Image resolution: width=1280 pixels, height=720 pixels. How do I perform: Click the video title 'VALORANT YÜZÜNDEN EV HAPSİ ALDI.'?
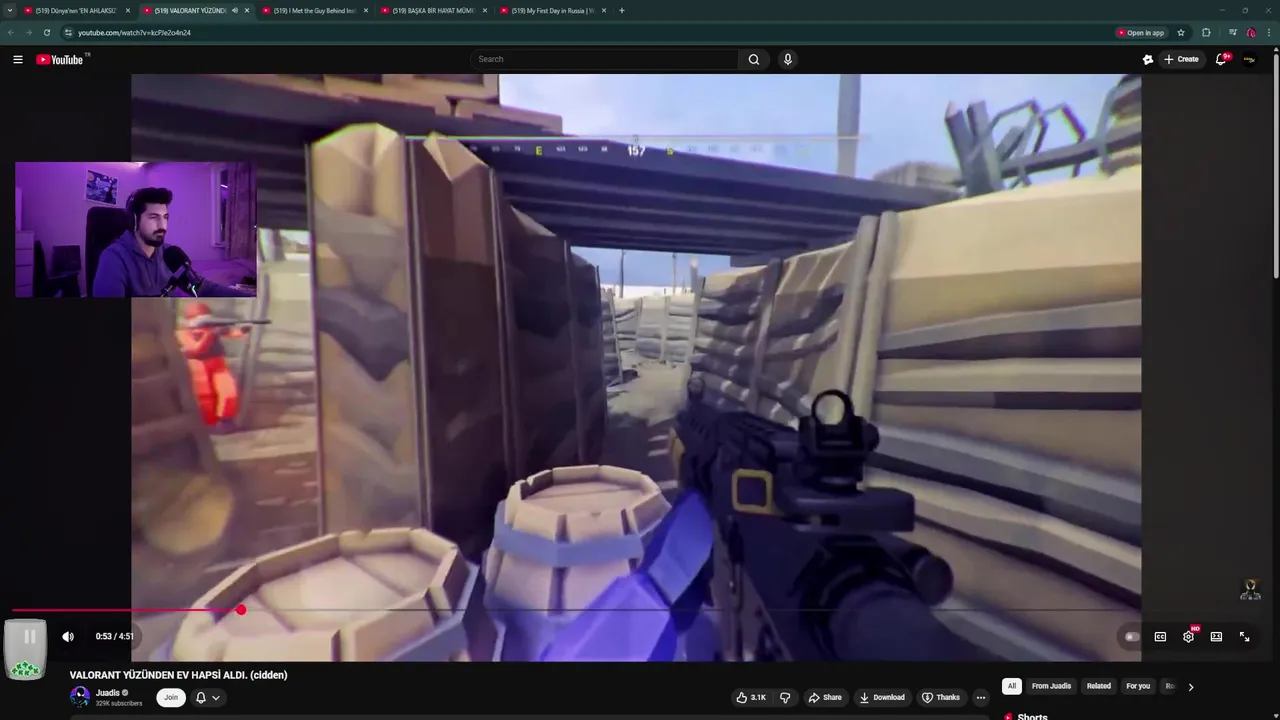coord(178,675)
